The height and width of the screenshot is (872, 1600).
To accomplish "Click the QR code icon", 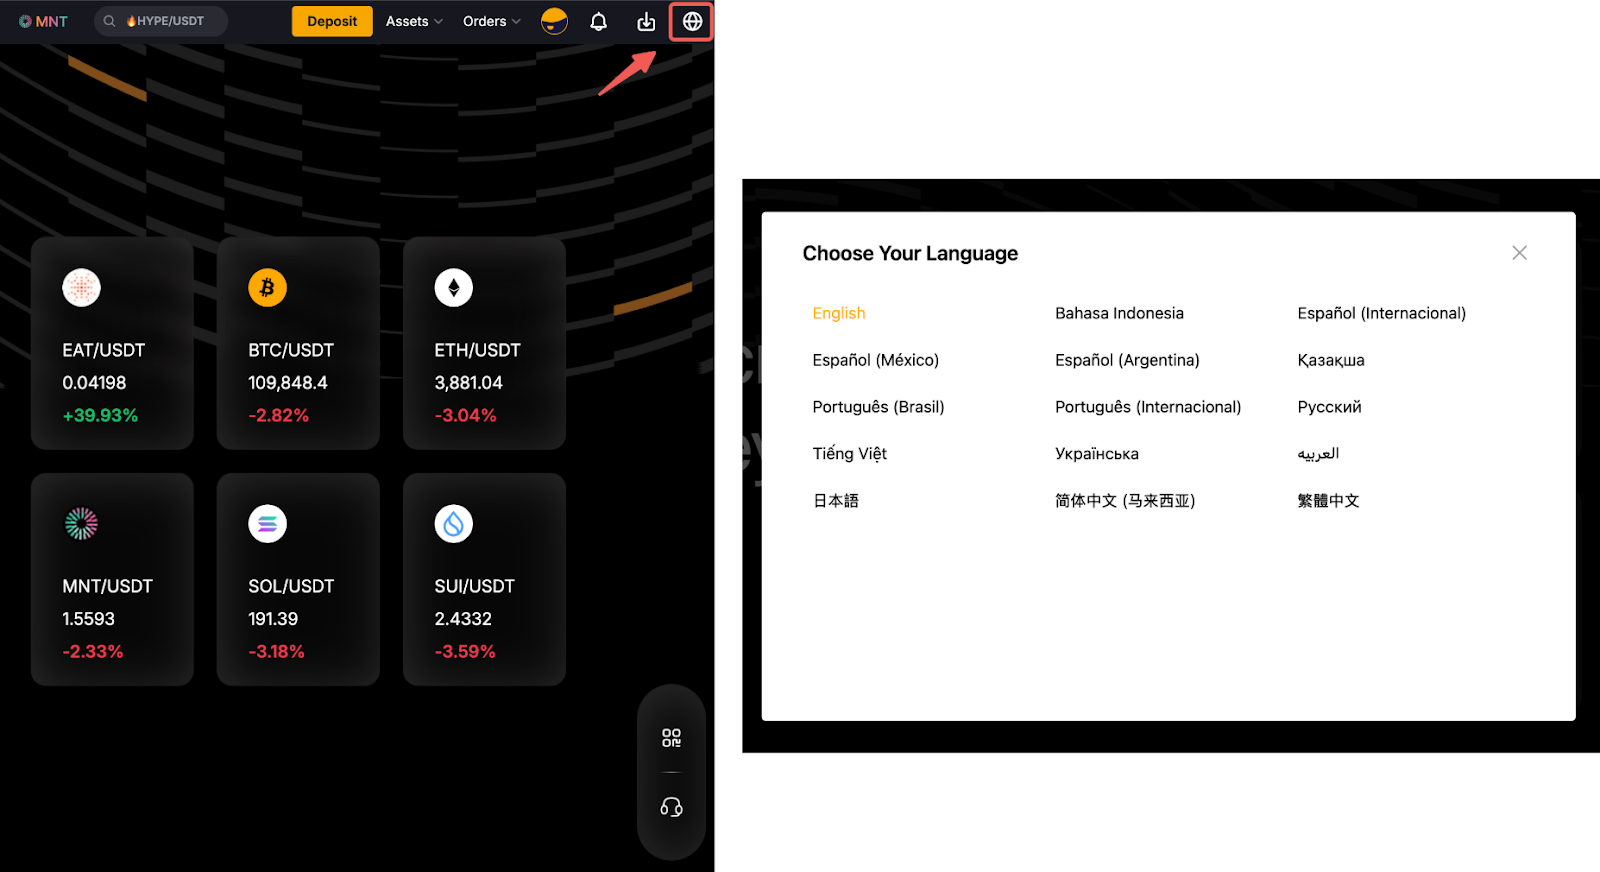I will click(x=671, y=738).
